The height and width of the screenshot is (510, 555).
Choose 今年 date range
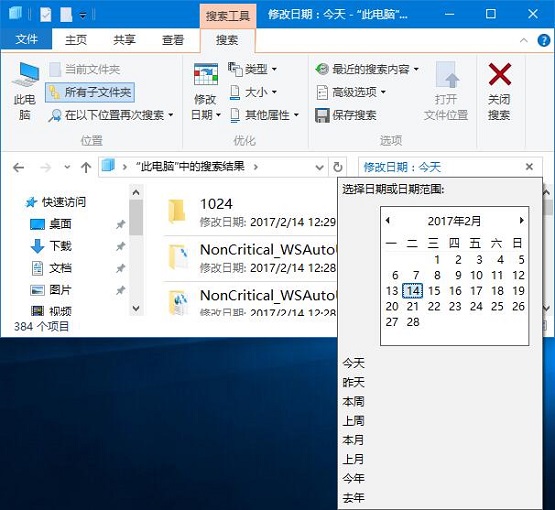point(353,479)
